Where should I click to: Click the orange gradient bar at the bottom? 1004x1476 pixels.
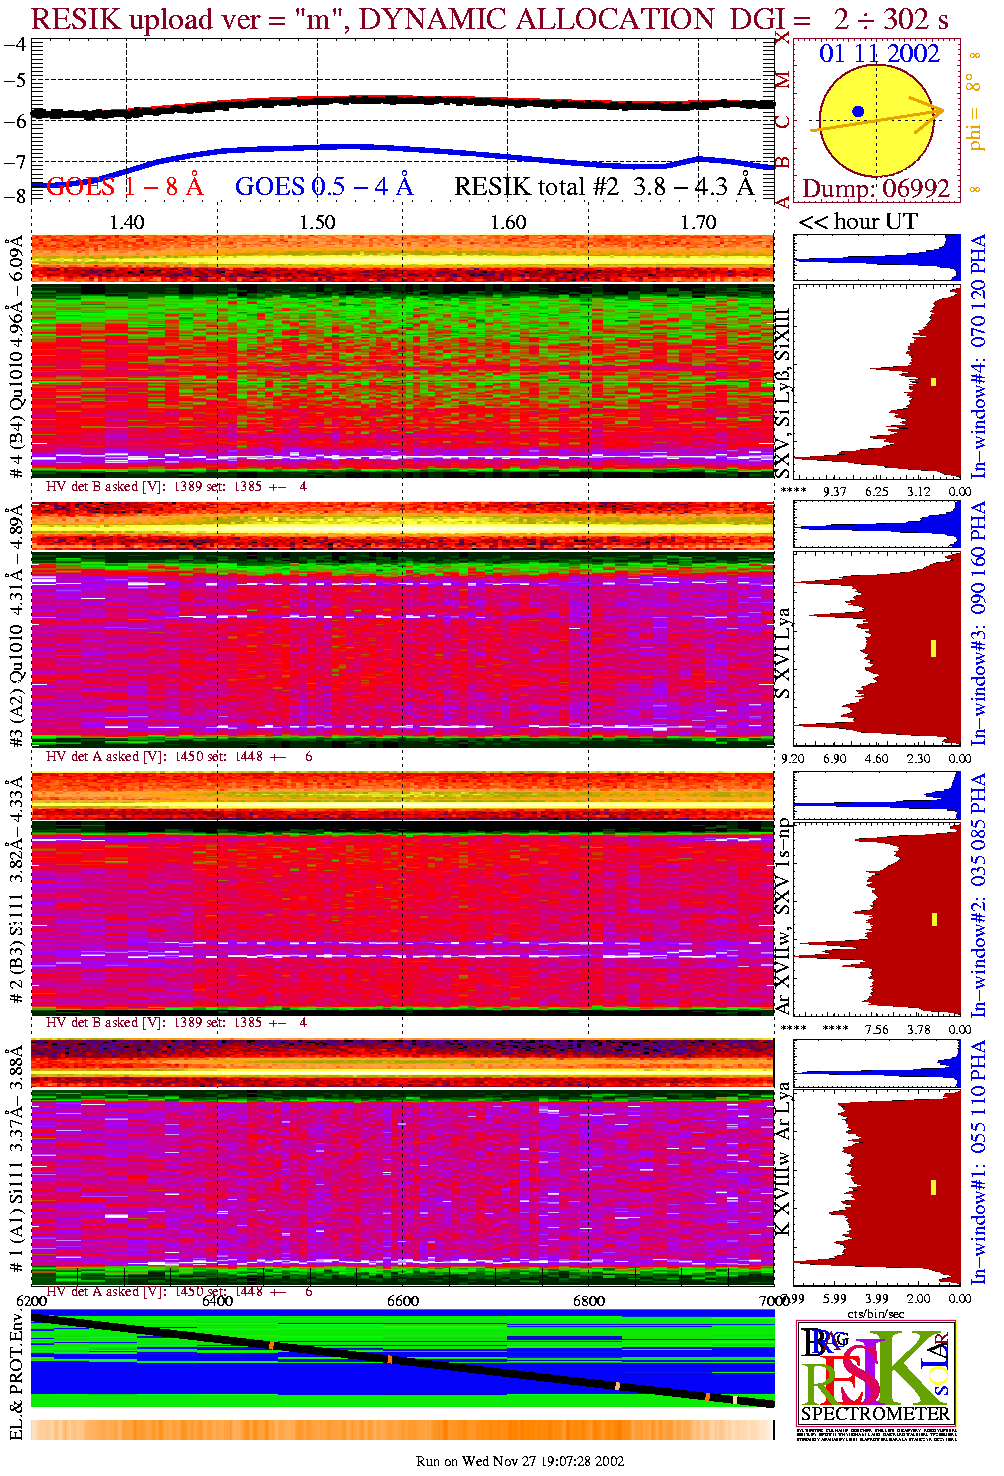point(402,1430)
